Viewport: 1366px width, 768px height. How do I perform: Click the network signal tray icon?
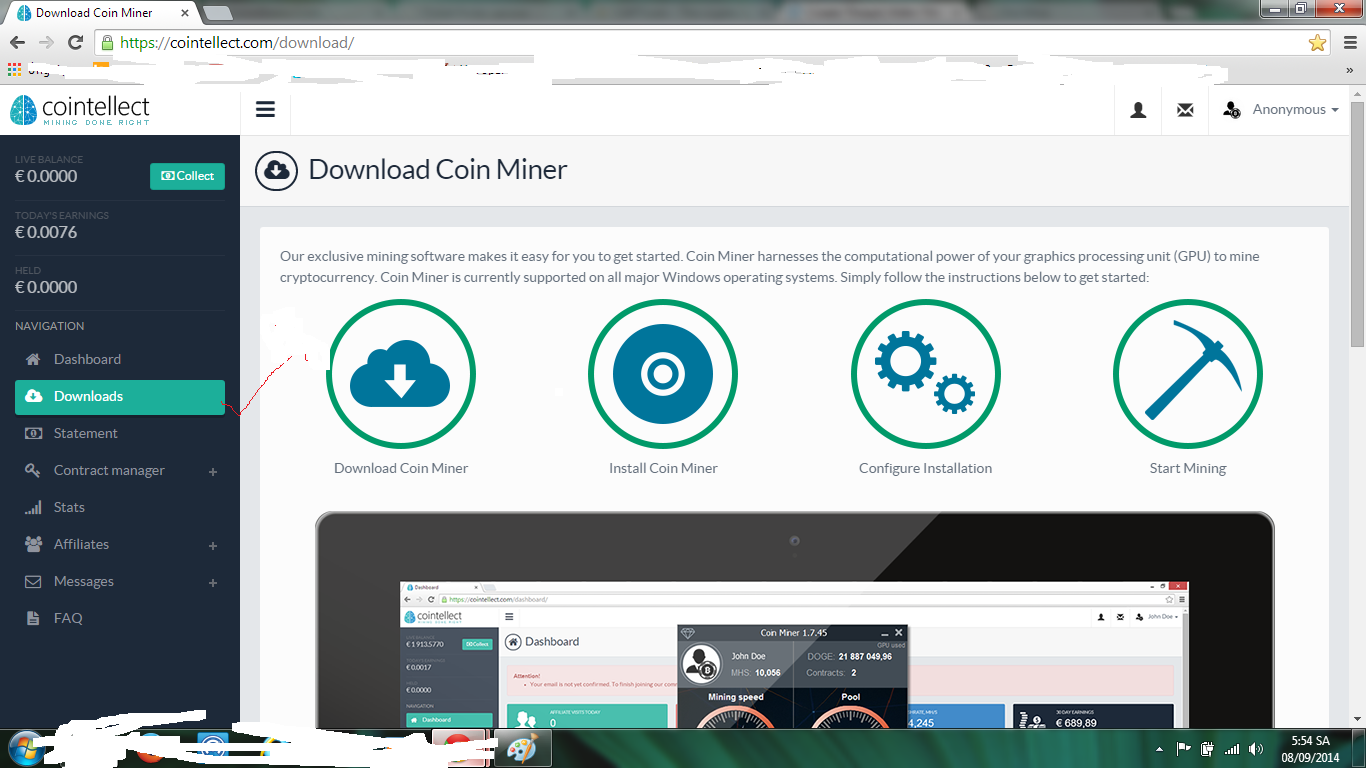tap(1232, 748)
